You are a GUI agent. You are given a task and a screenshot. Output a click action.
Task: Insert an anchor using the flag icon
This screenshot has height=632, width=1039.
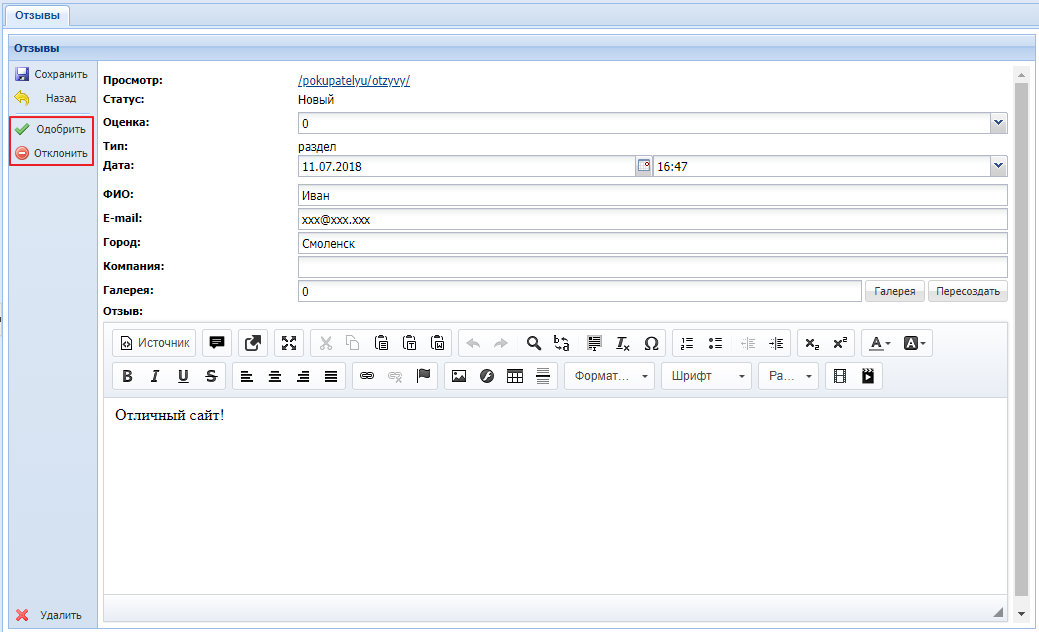423,376
